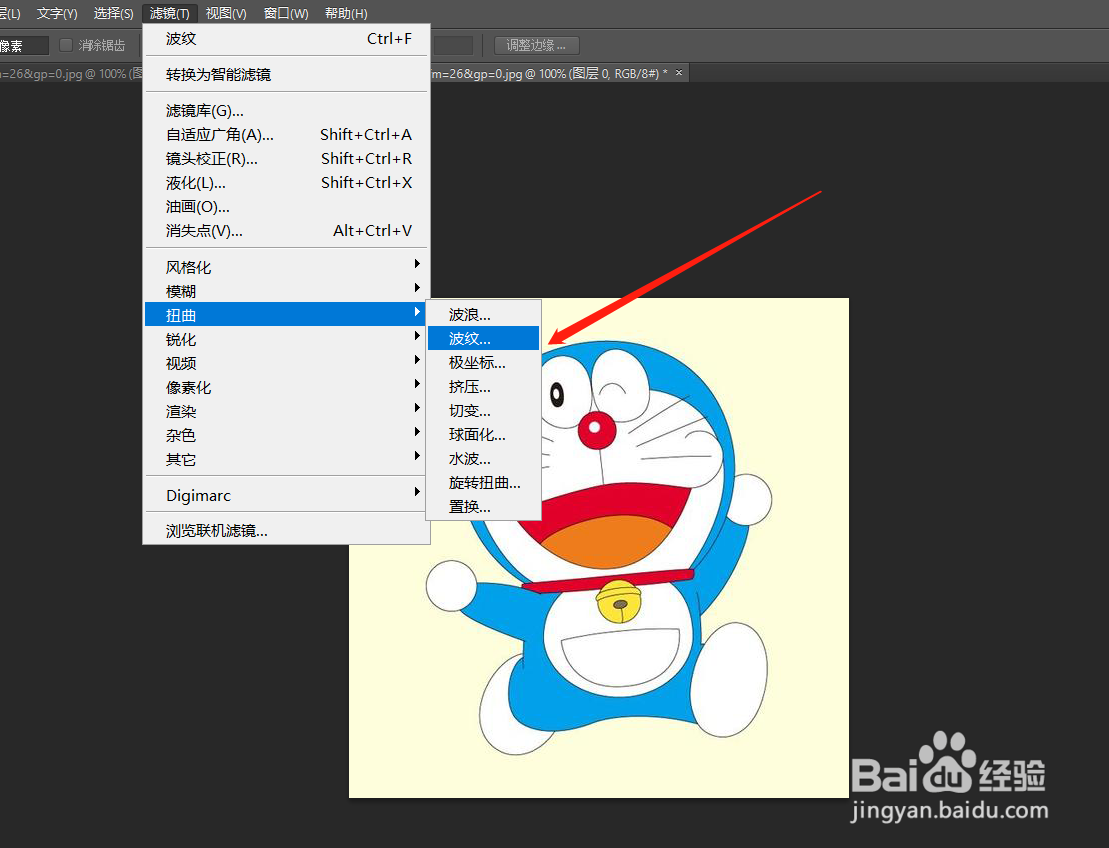The height and width of the screenshot is (848, 1109).
Task: Expand the 模糊 blur submenu
Action: [x=181, y=290]
